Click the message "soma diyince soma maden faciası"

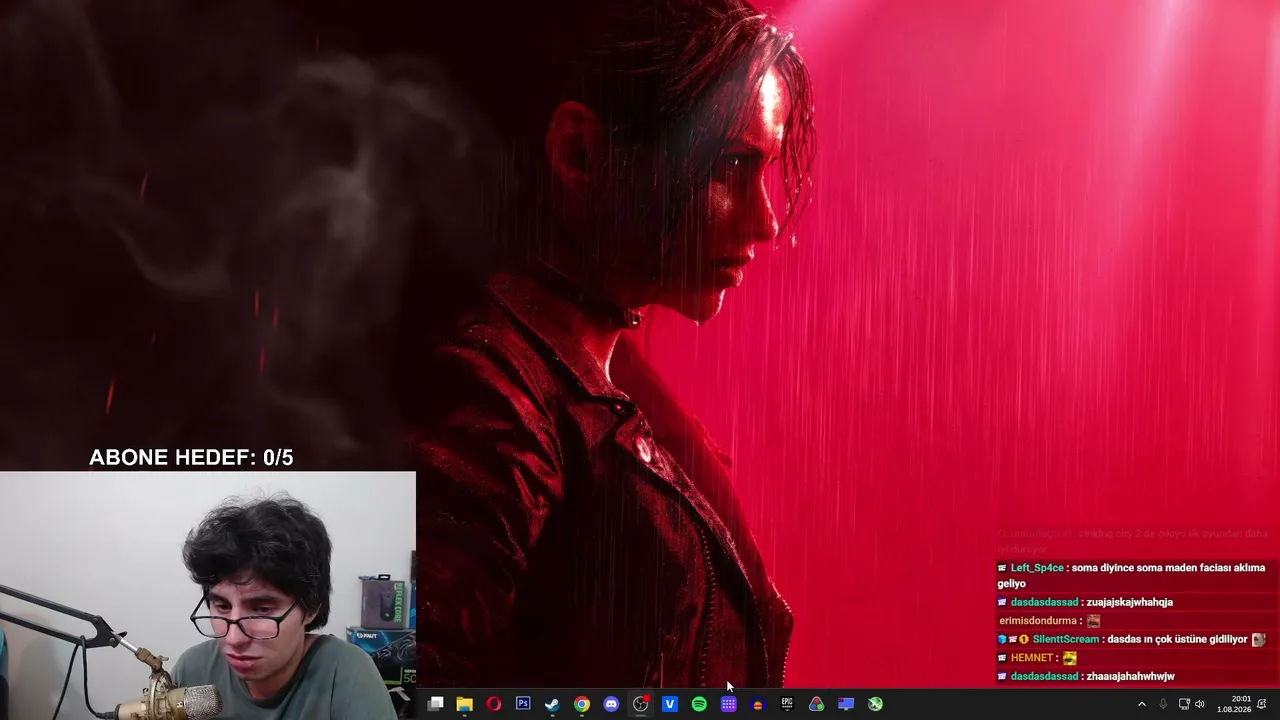click(x=1149, y=568)
